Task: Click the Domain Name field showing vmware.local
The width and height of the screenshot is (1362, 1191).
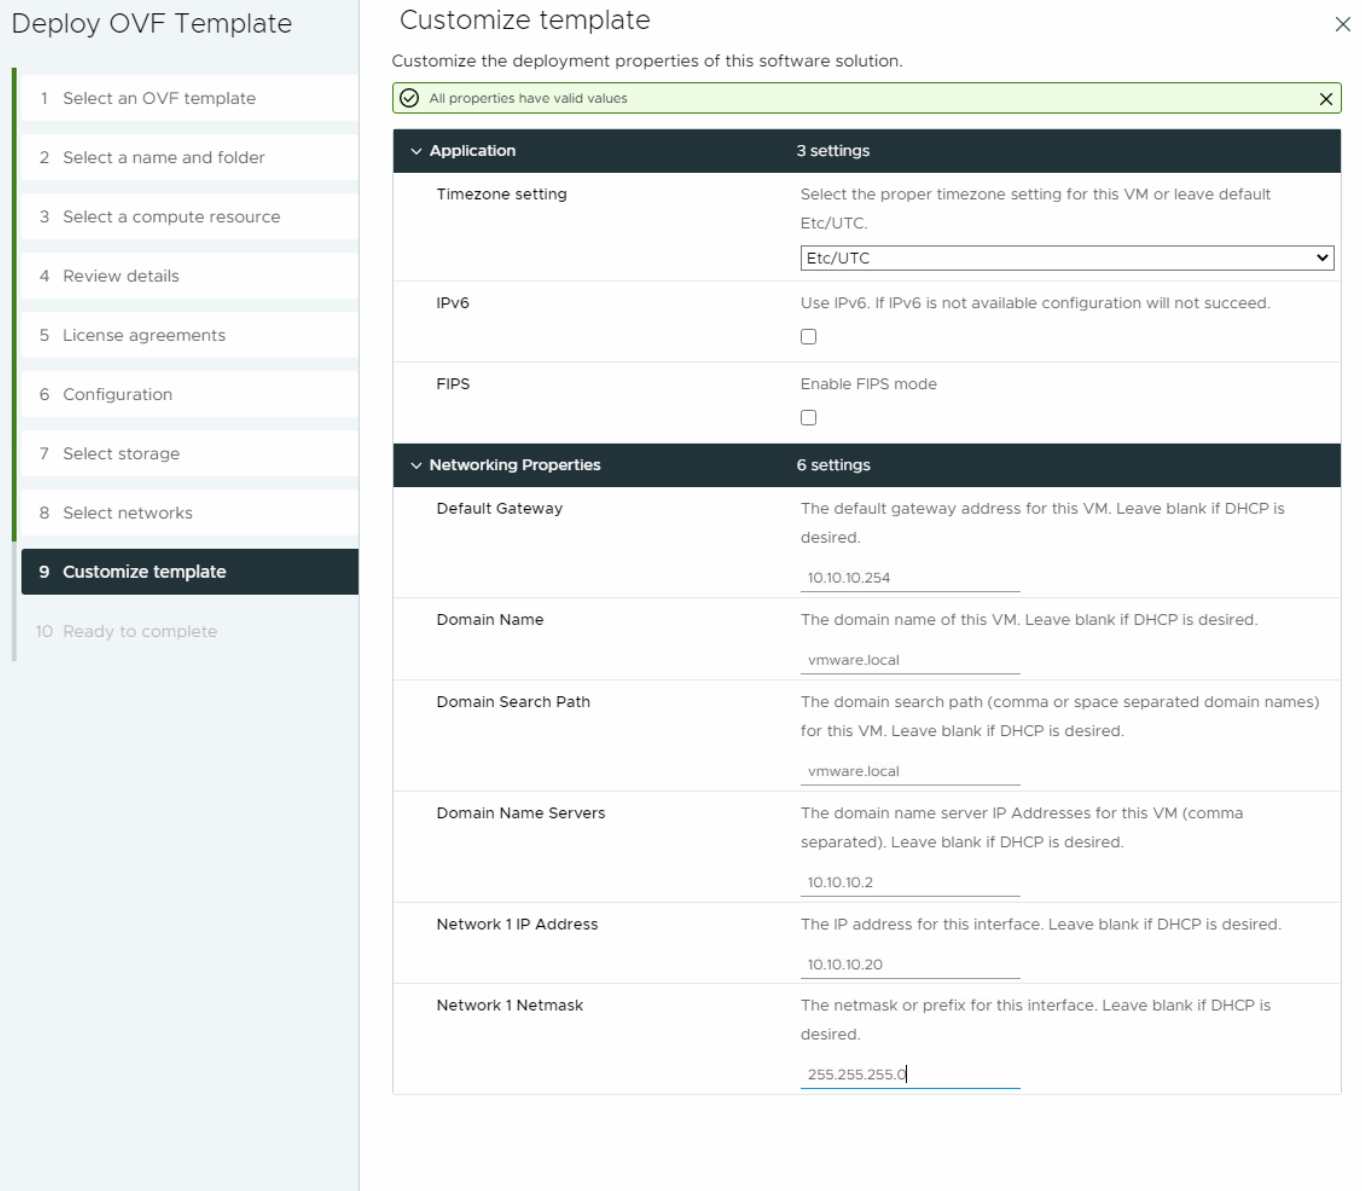Action: 910,659
